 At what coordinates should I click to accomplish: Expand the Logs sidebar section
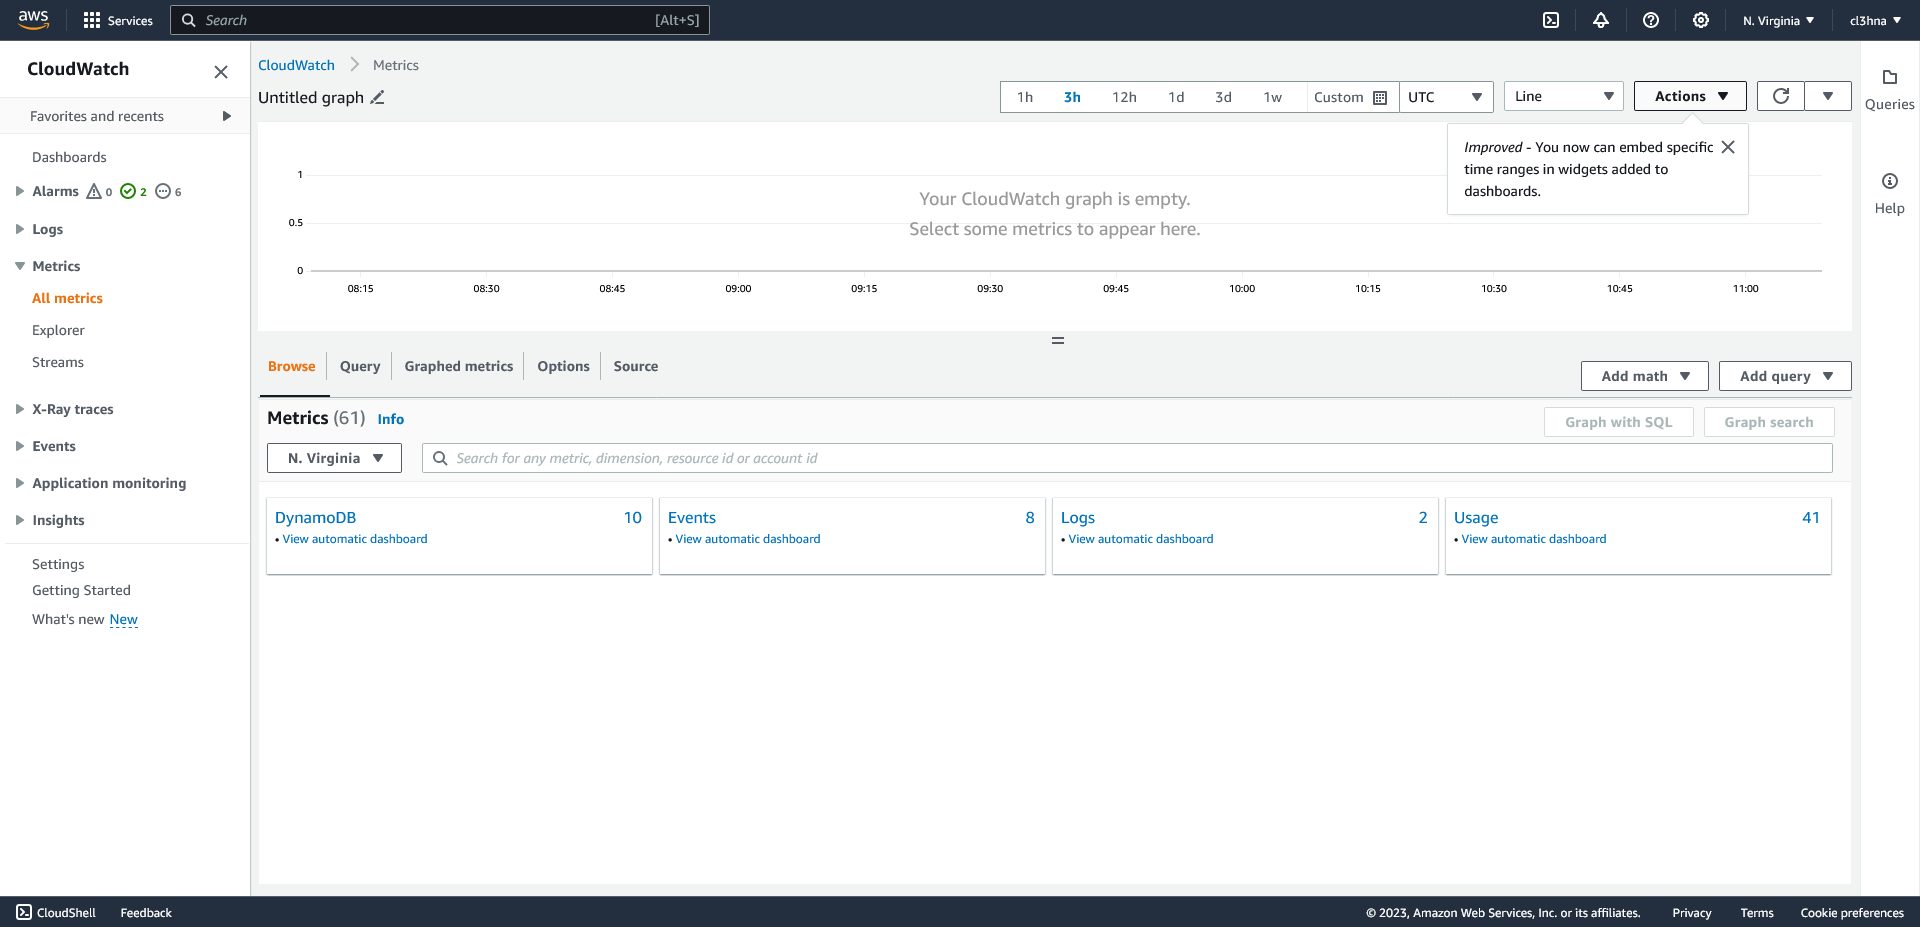pos(19,229)
